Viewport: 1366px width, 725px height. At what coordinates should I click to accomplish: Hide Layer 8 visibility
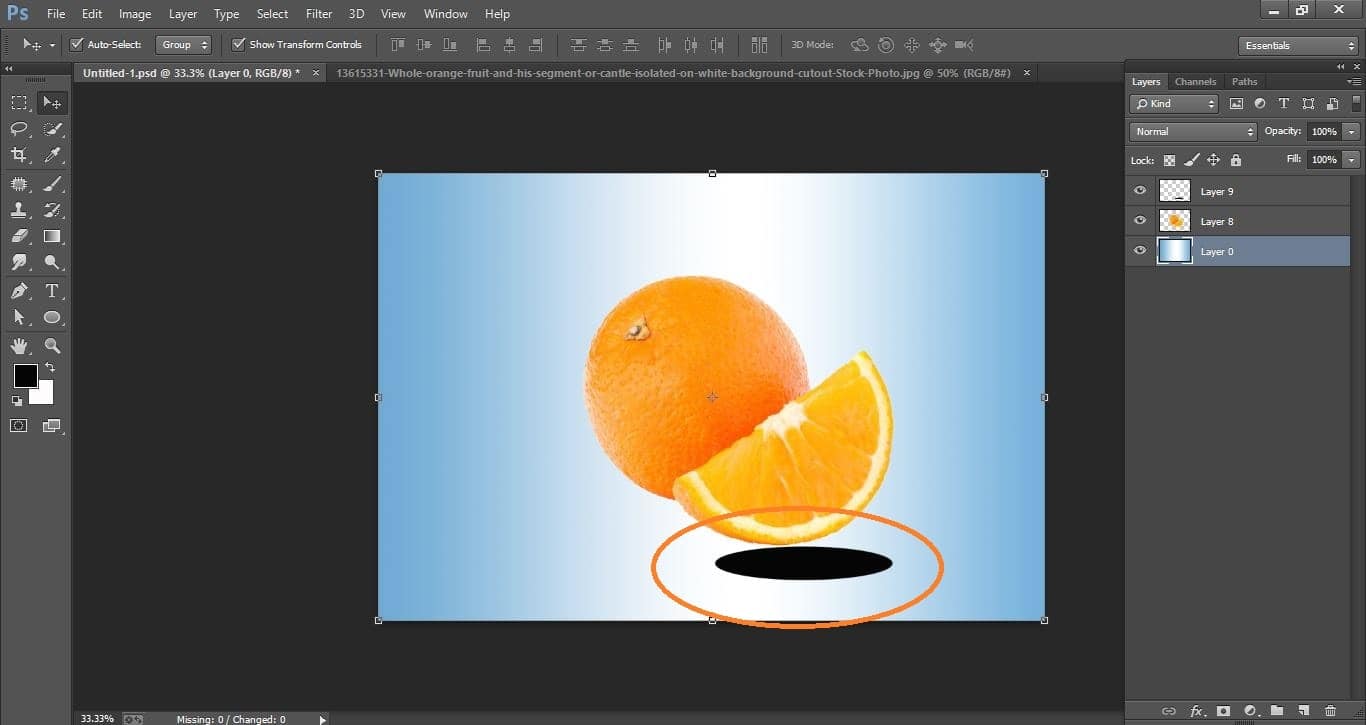click(x=1139, y=220)
